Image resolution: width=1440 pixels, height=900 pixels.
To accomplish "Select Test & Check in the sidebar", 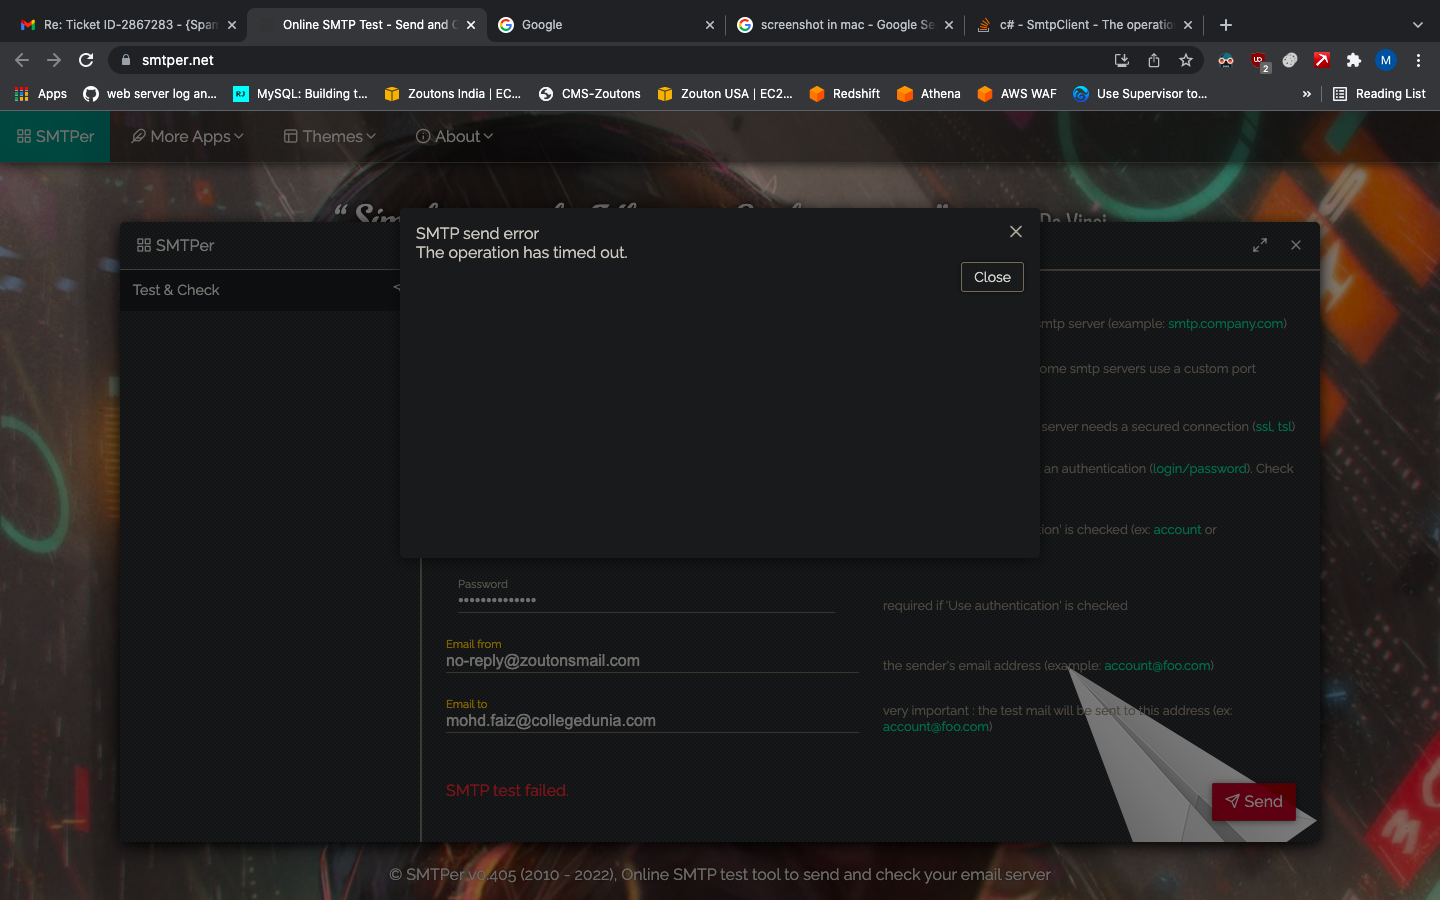I will click(x=176, y=290).
